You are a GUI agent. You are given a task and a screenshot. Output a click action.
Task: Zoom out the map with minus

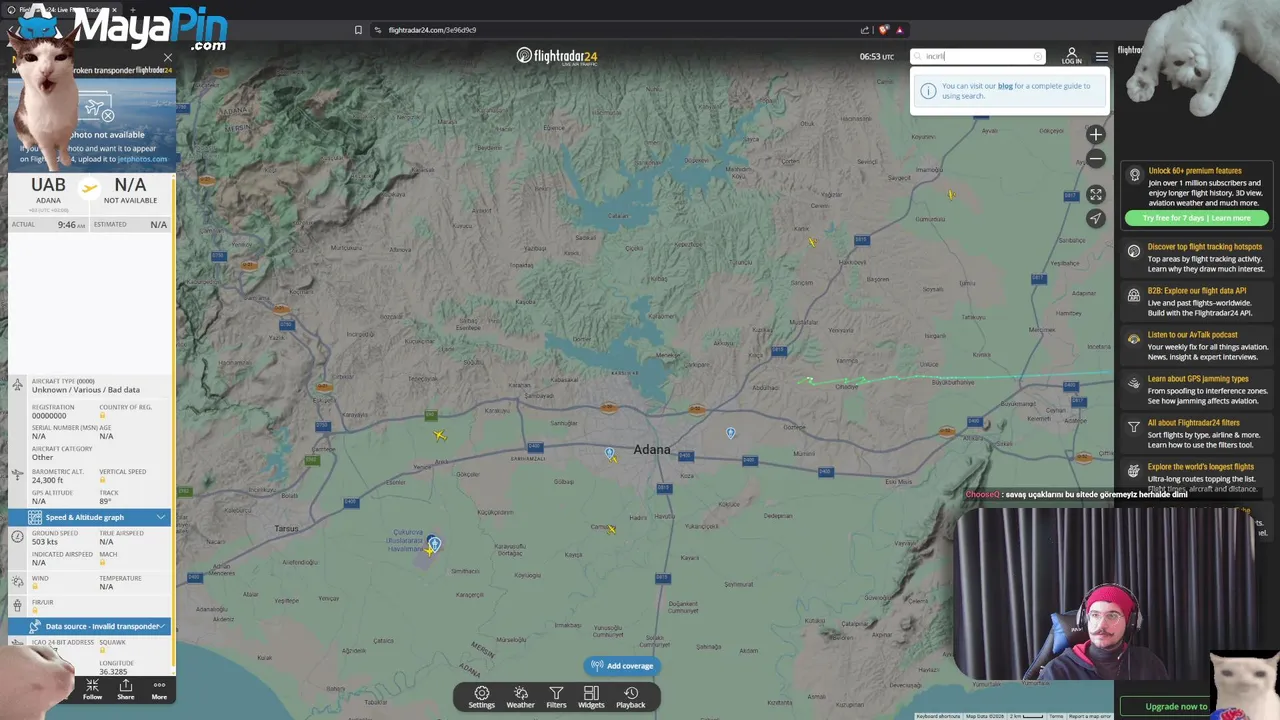pyautogui.click(x=1096, y=158)
